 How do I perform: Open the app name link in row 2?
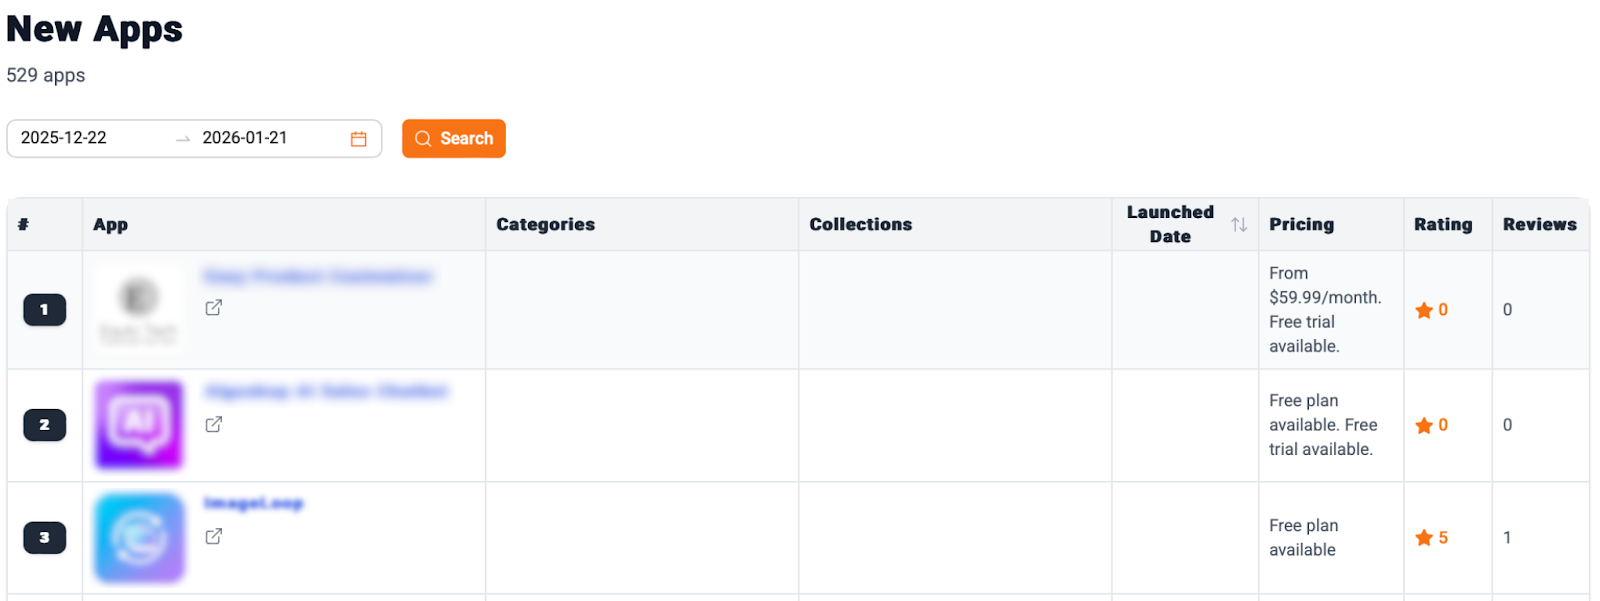pos(326,391)
